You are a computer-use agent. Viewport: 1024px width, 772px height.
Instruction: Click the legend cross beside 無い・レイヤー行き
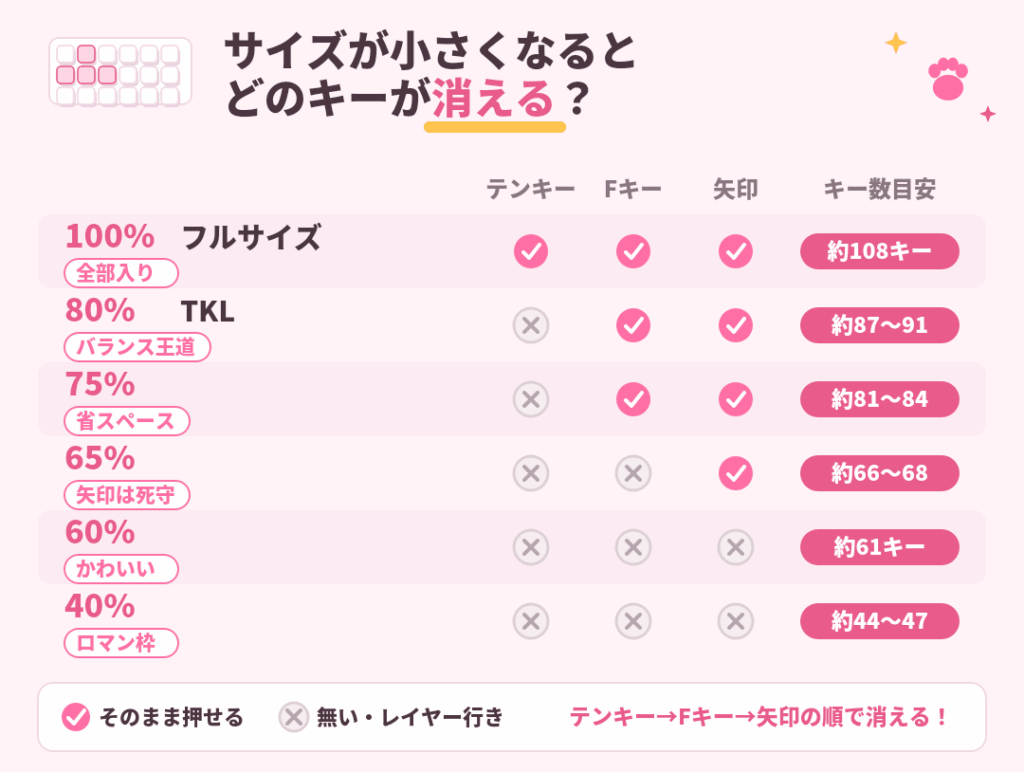pyautogui.click(x=294, y=717)
